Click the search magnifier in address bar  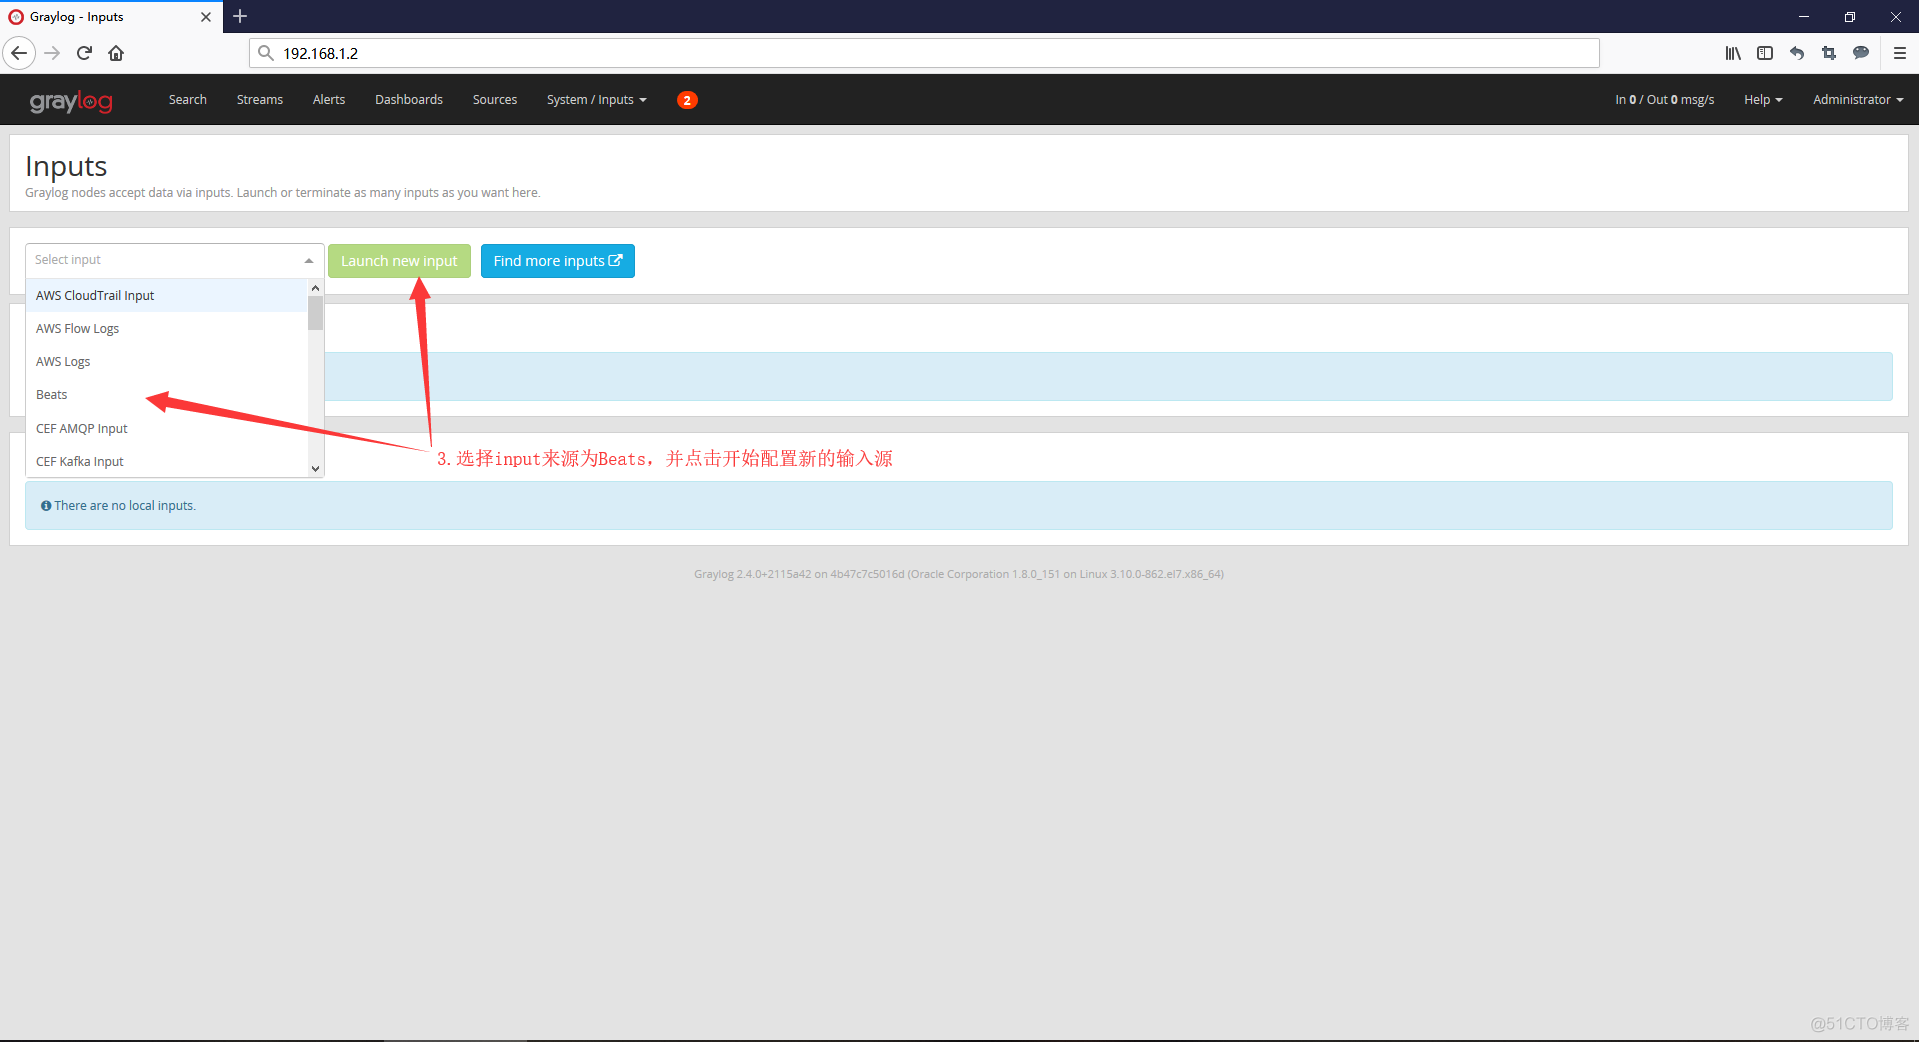pyautogui.click(x=265, y=53)
